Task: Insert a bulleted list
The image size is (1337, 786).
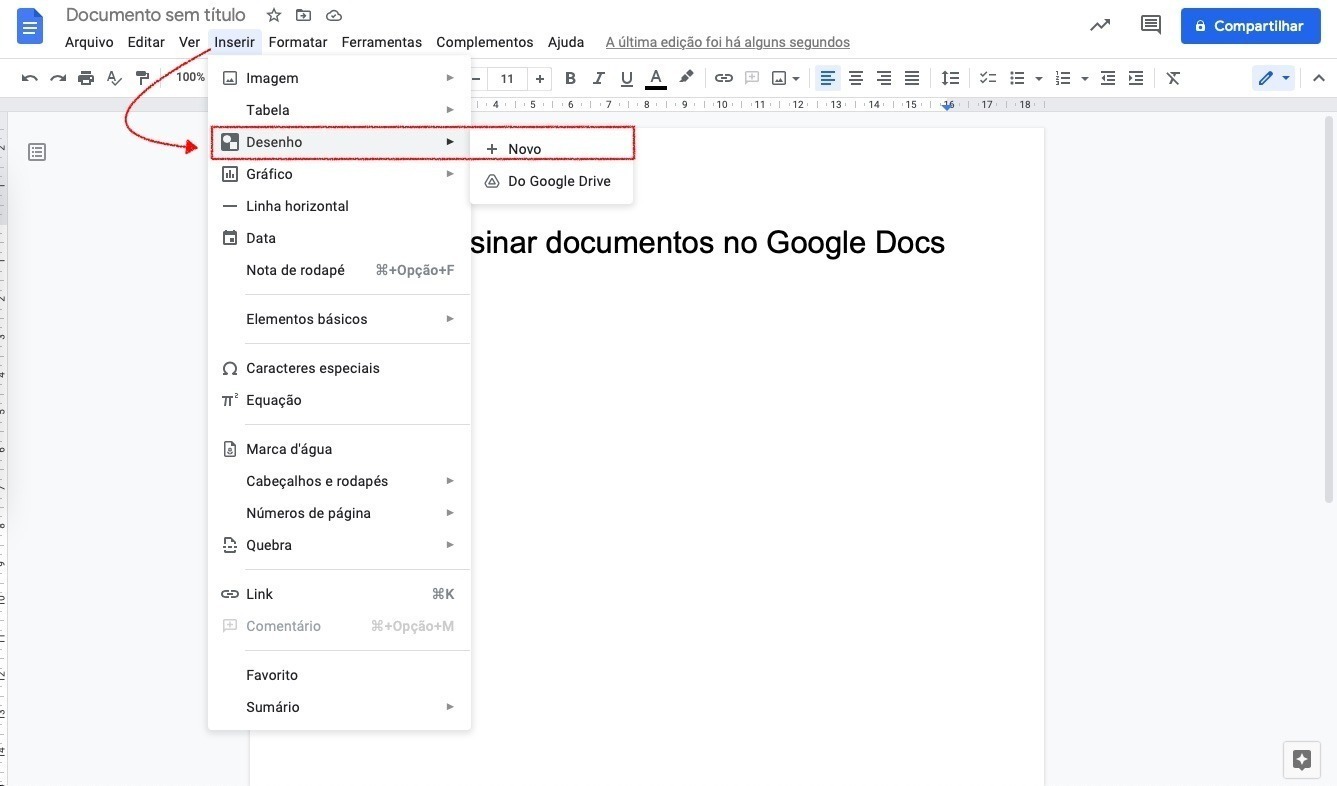Action: [1018, 78]
